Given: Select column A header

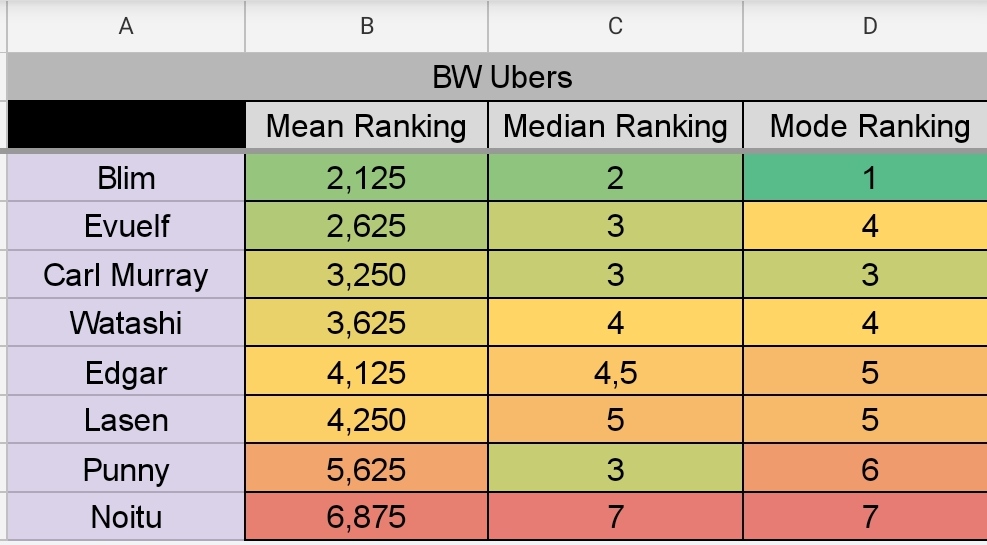Looking at the screenshot, I should [126, 26].
